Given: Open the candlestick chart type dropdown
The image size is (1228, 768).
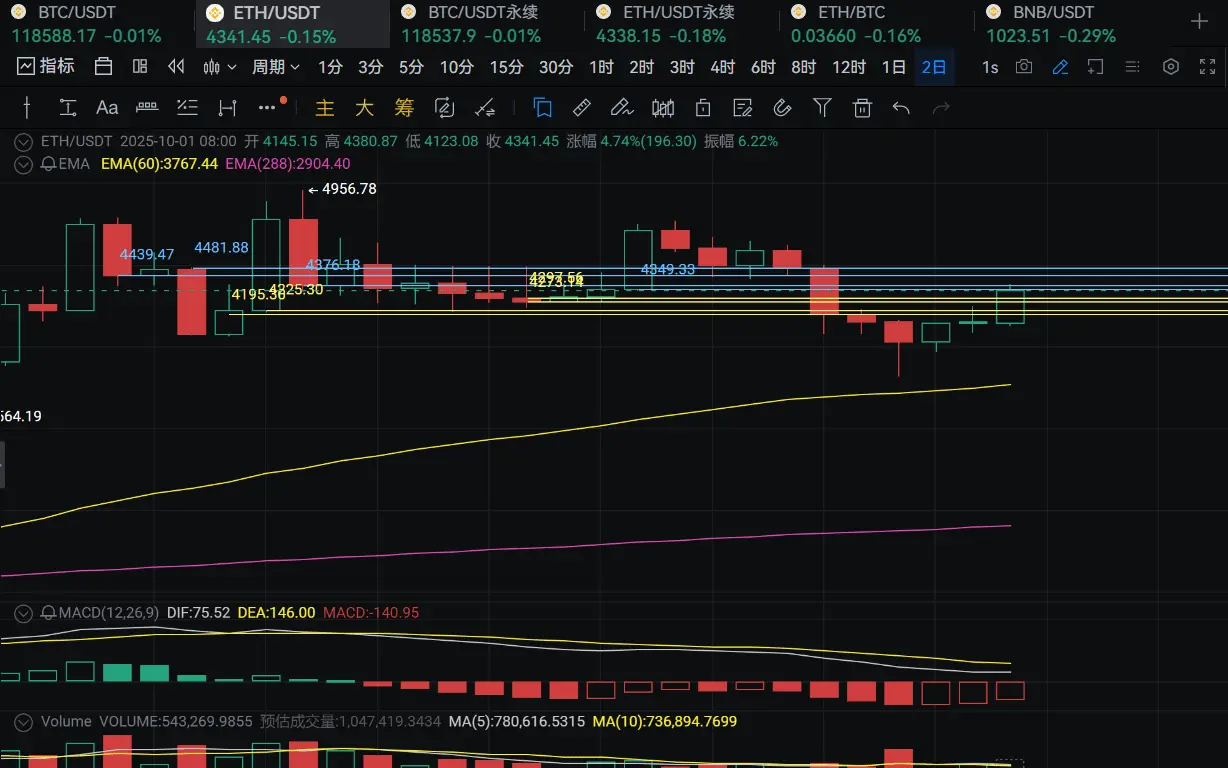Looking at the screenshot, I should [219, 67].
